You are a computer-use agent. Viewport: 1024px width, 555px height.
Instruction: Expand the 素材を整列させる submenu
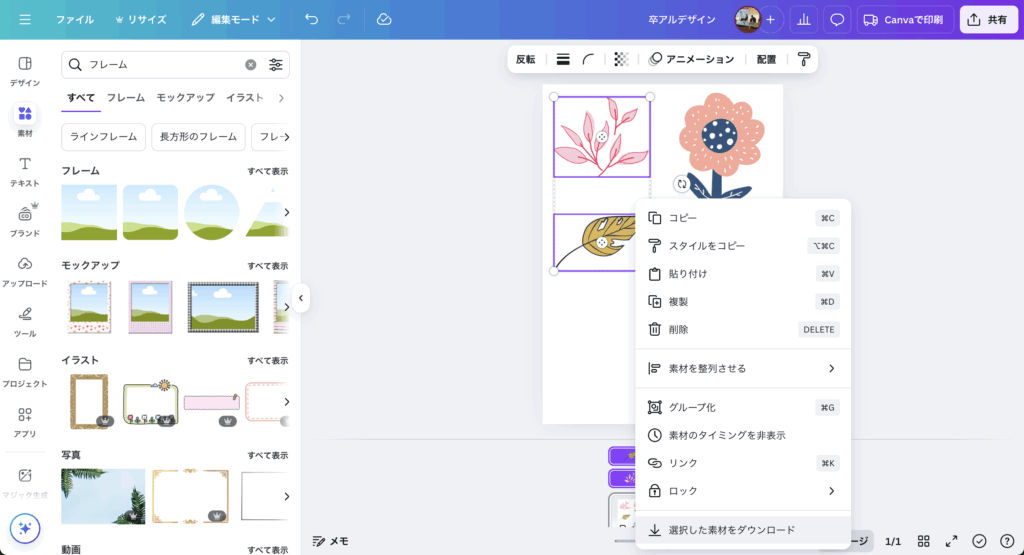click(831, 368)
